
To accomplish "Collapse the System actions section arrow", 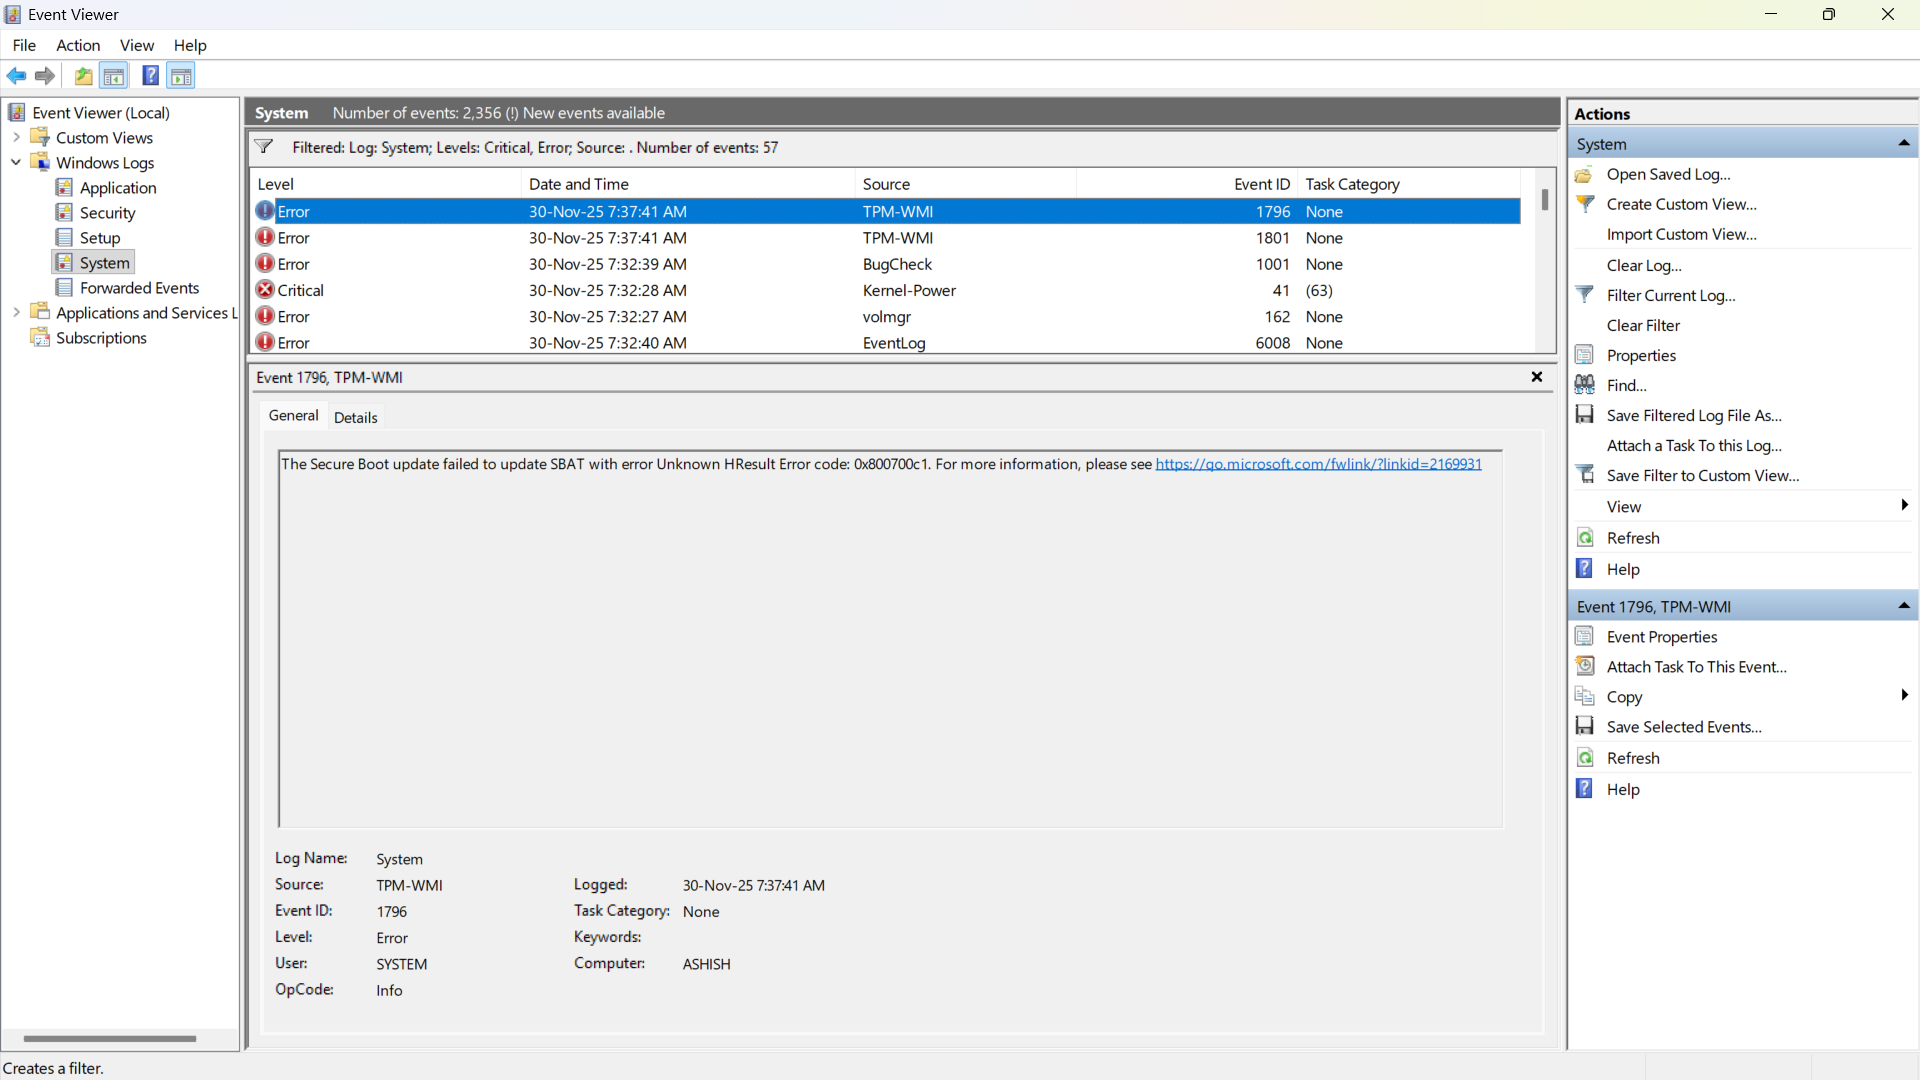I will (x=1904, y=144).
